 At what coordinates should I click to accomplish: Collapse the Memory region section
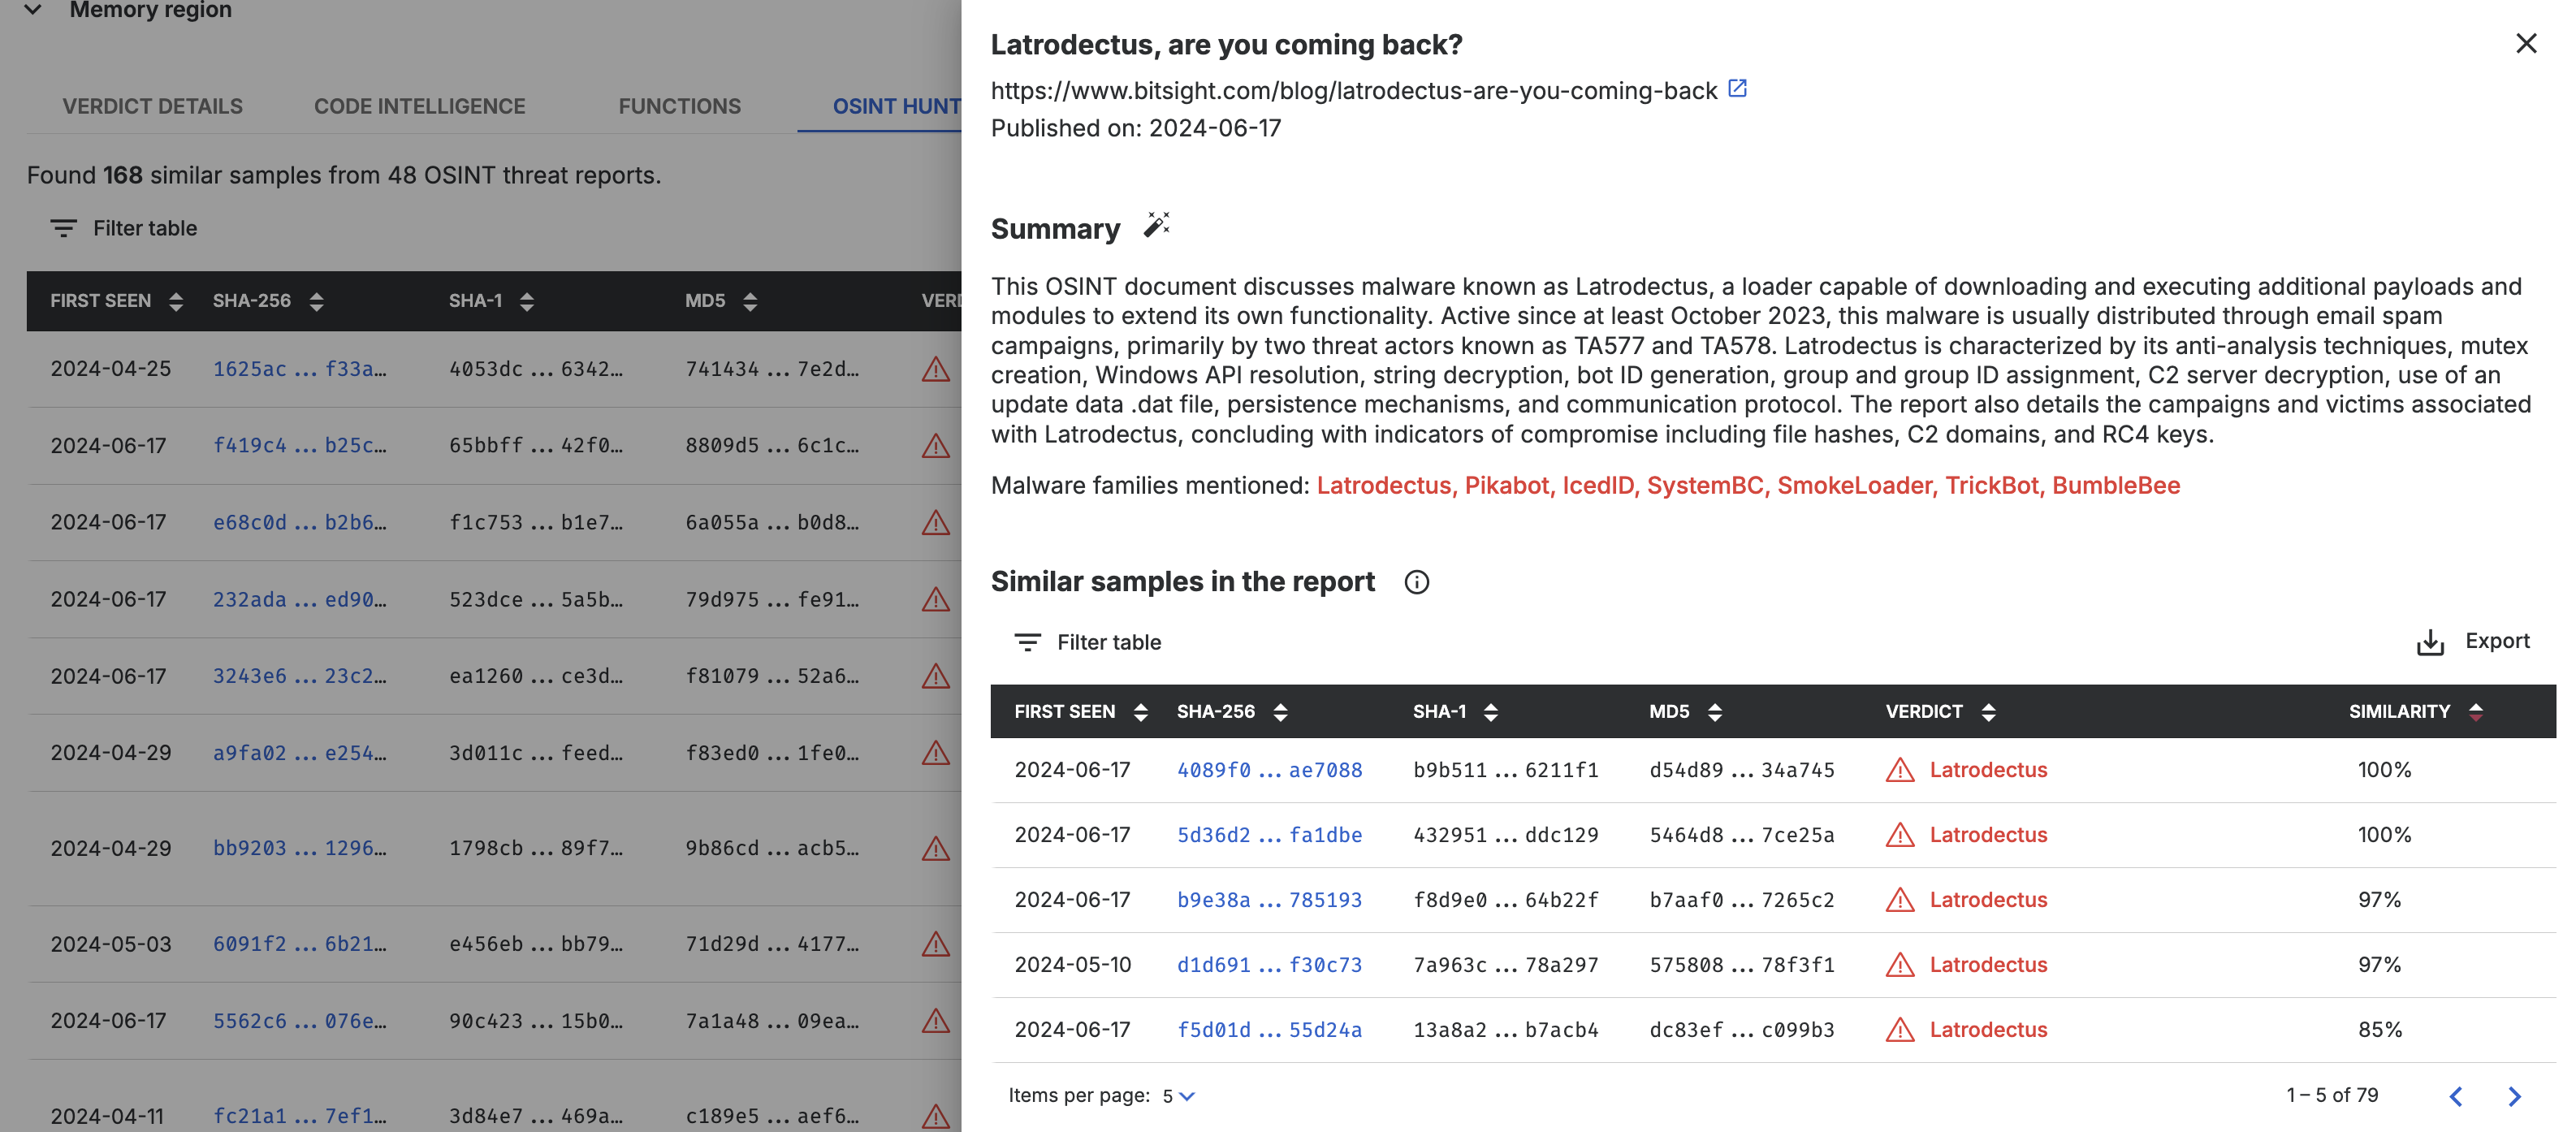tap(33, 10)
